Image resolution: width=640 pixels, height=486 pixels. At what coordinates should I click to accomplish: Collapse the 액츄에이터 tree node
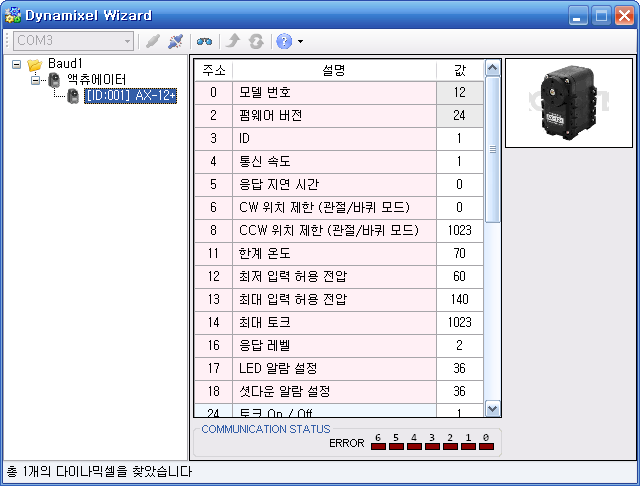(35, 80)
